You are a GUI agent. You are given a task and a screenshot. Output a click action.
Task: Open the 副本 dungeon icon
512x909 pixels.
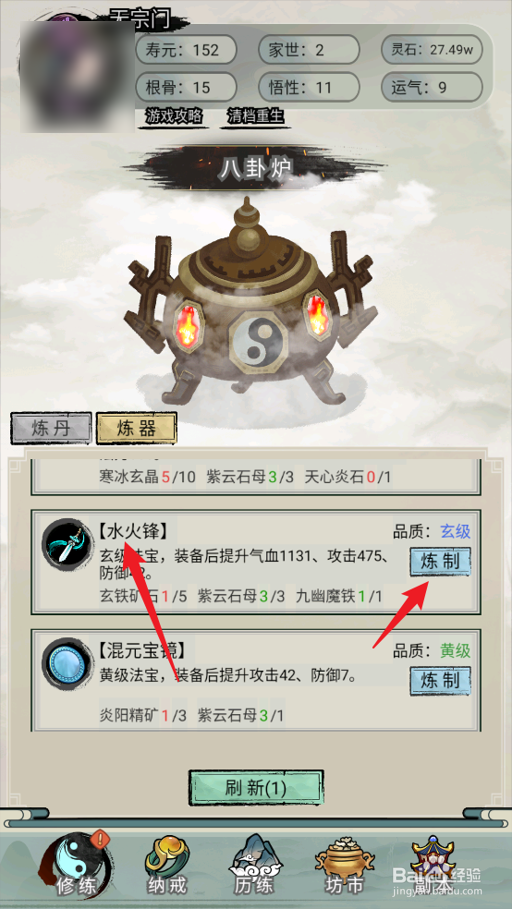pyautogui.click(x=433, y=865)
